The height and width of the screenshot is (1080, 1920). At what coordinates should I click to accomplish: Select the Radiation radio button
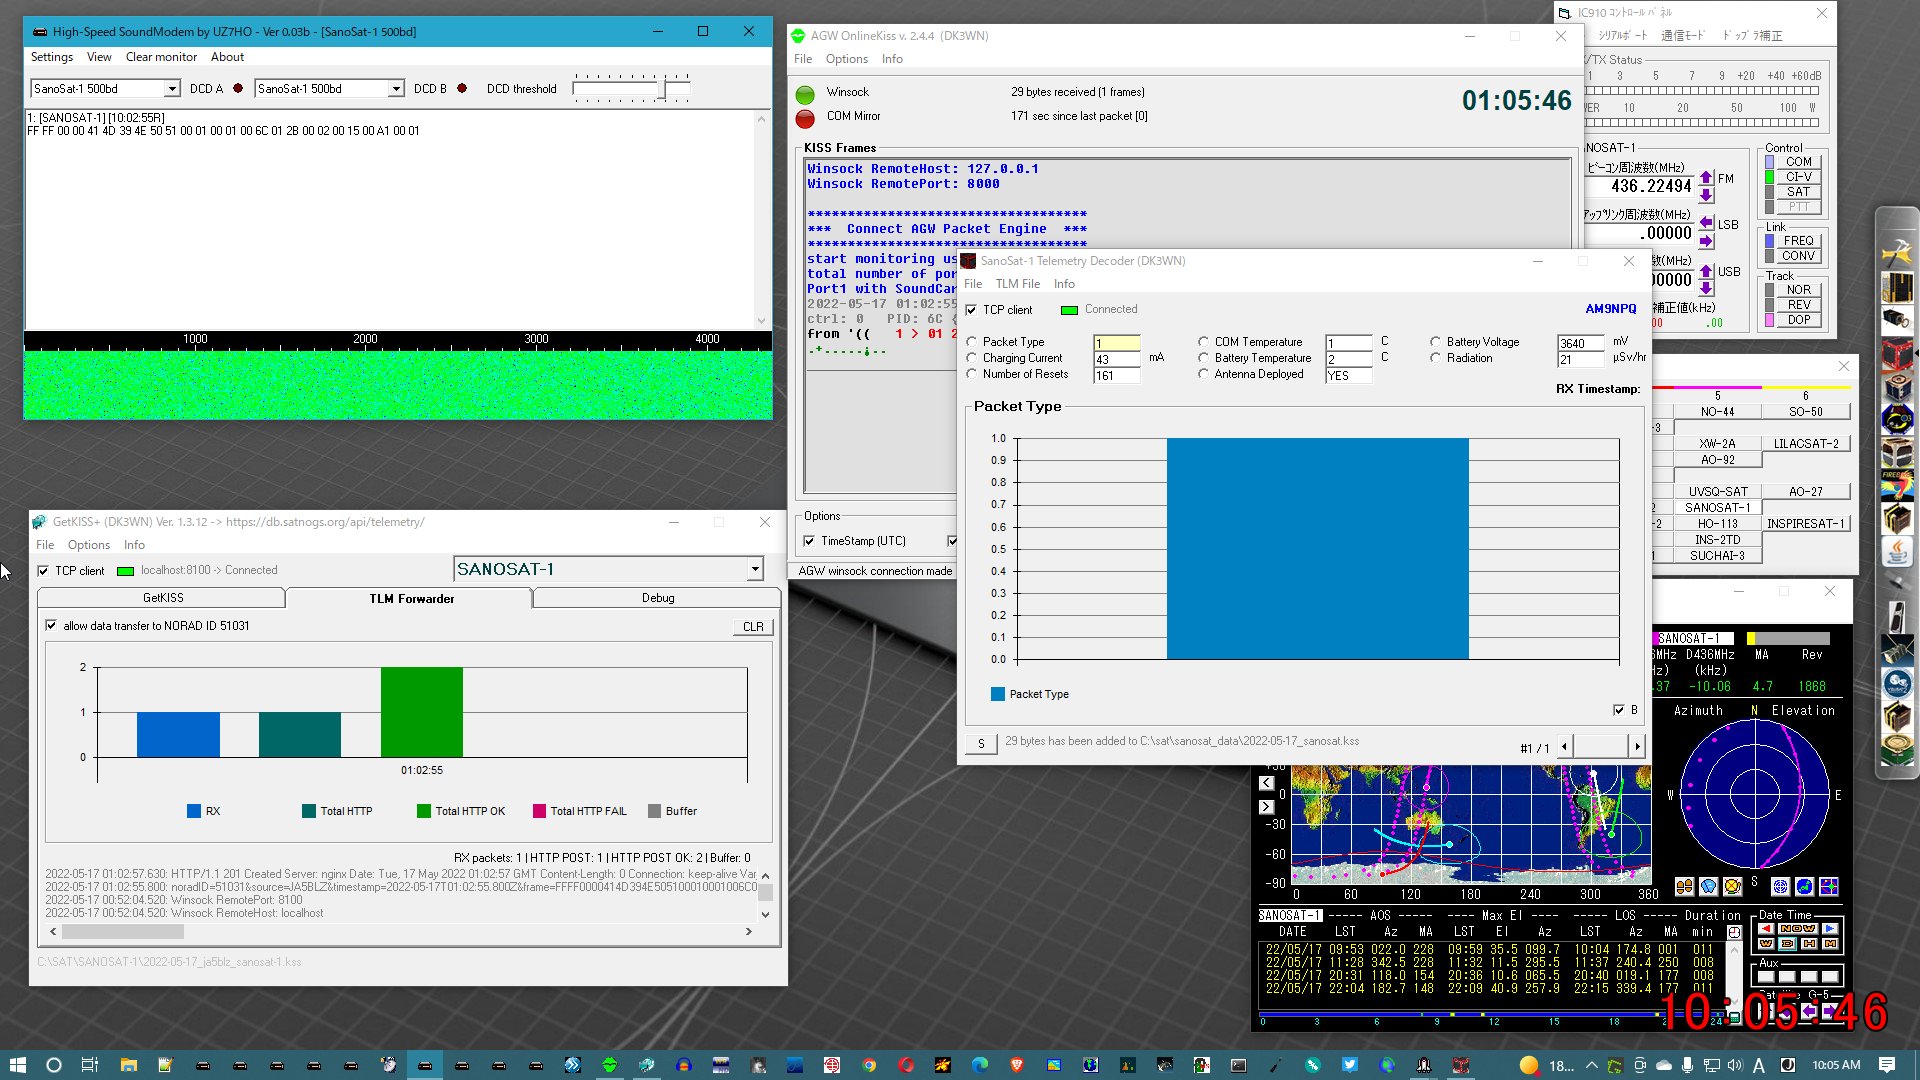tap(1436, 358)
